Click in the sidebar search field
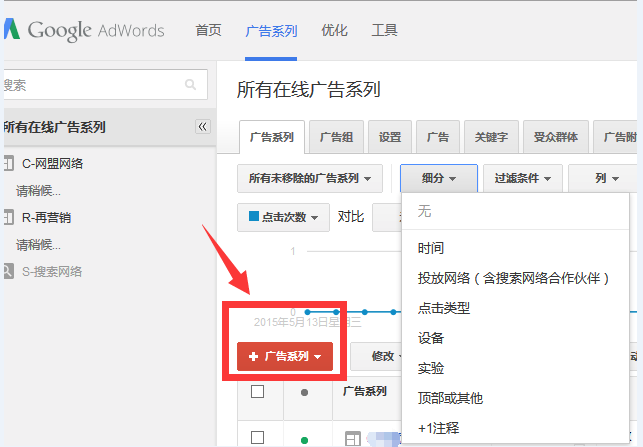The width and height of the screenshot is (643, 447). [105, 84]
